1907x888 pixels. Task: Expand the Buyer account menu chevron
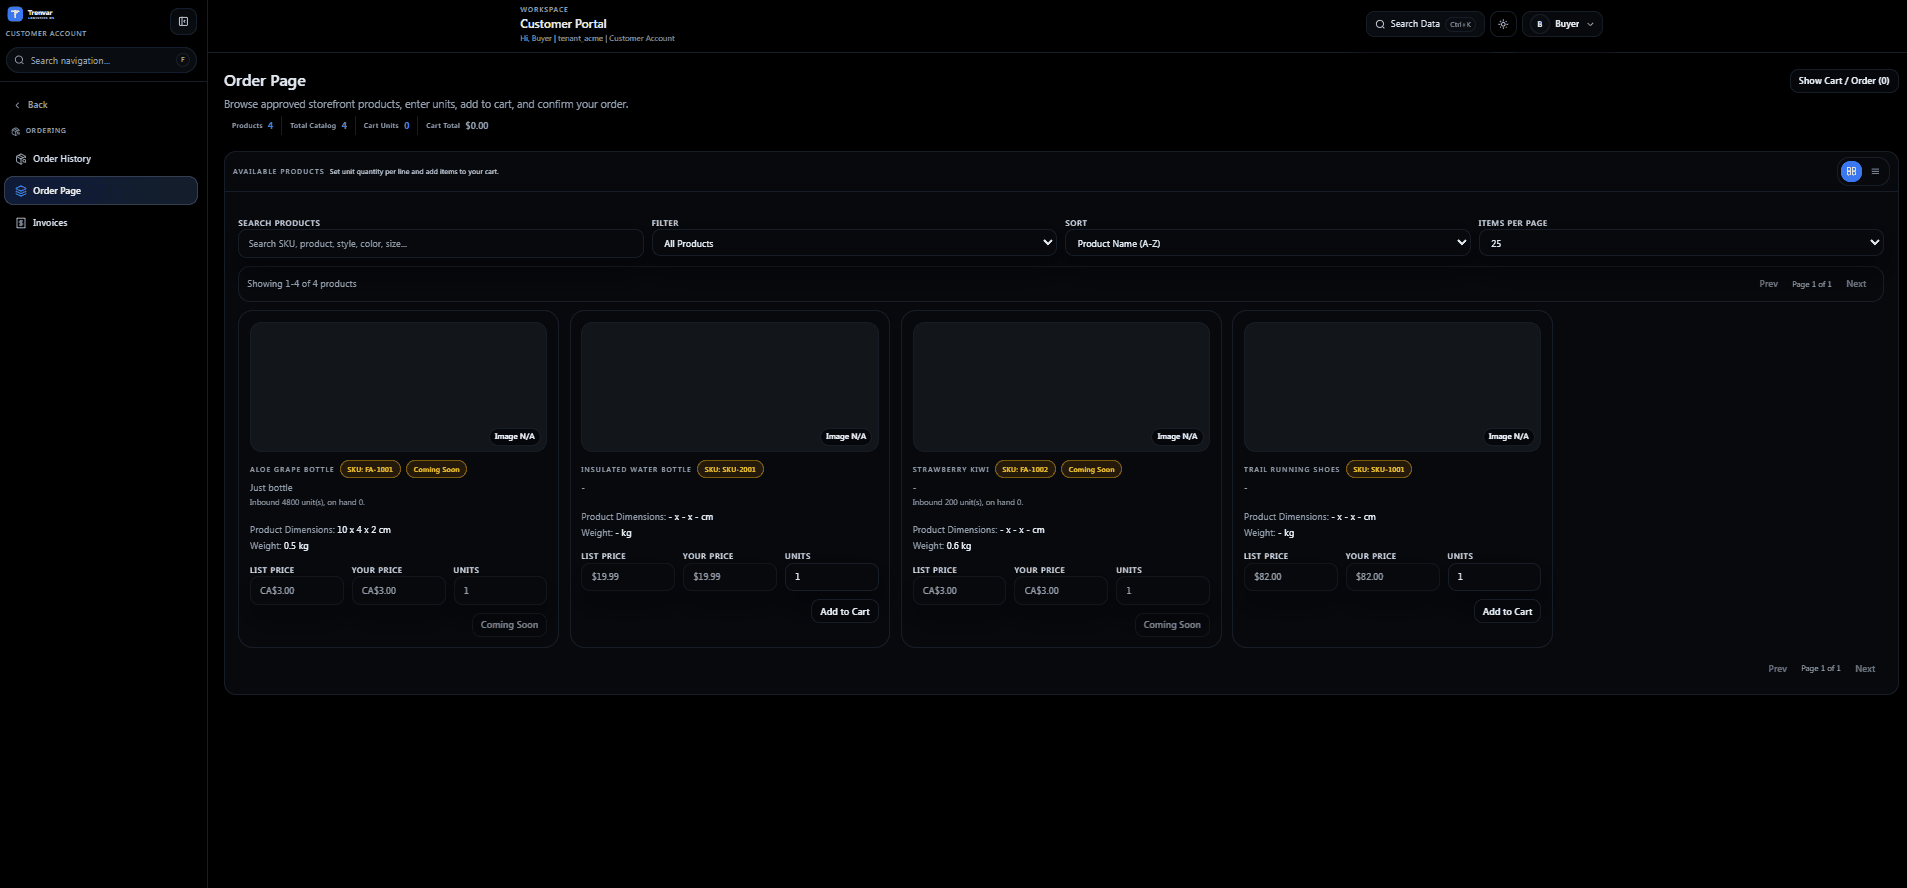(1590, 24)
